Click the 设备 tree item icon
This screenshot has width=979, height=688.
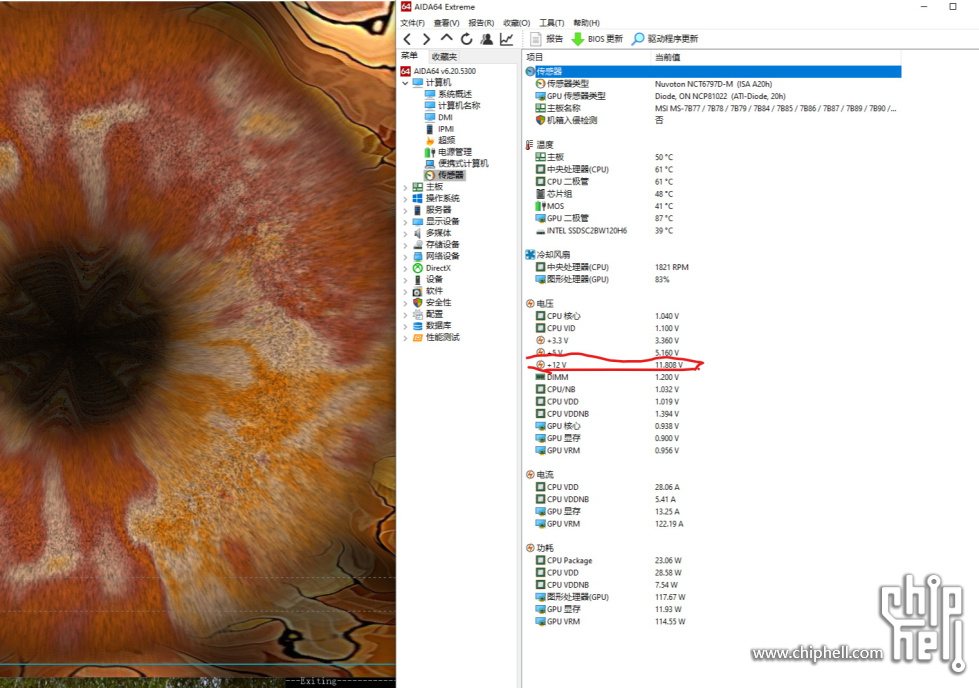tap(418, 280)
